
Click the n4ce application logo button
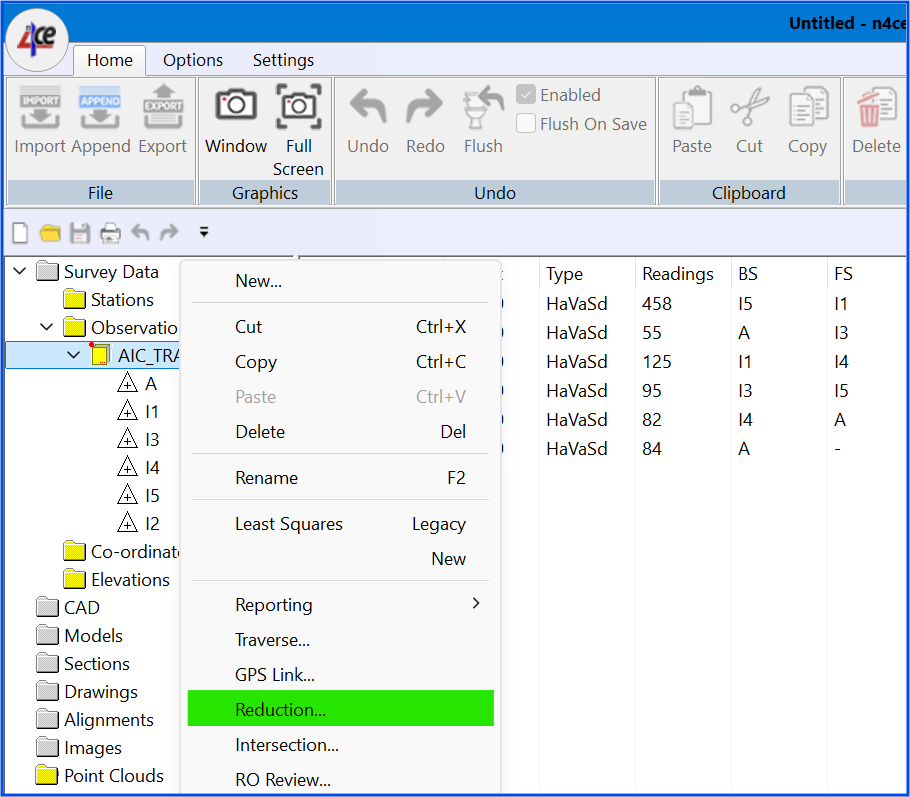[37, 39]
